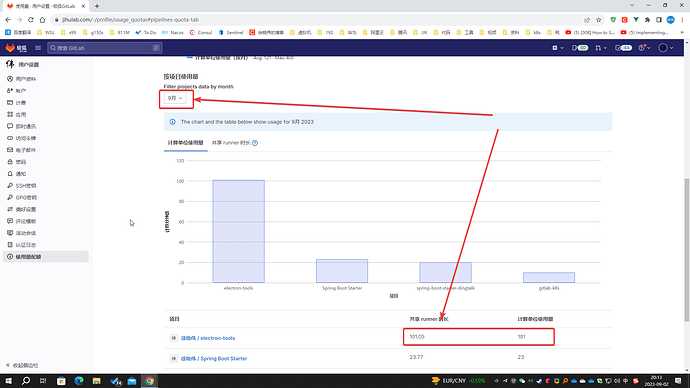Click the help question mark beside runner tab
Viewport: 690px width, 388px height.
tap(255, 143)
